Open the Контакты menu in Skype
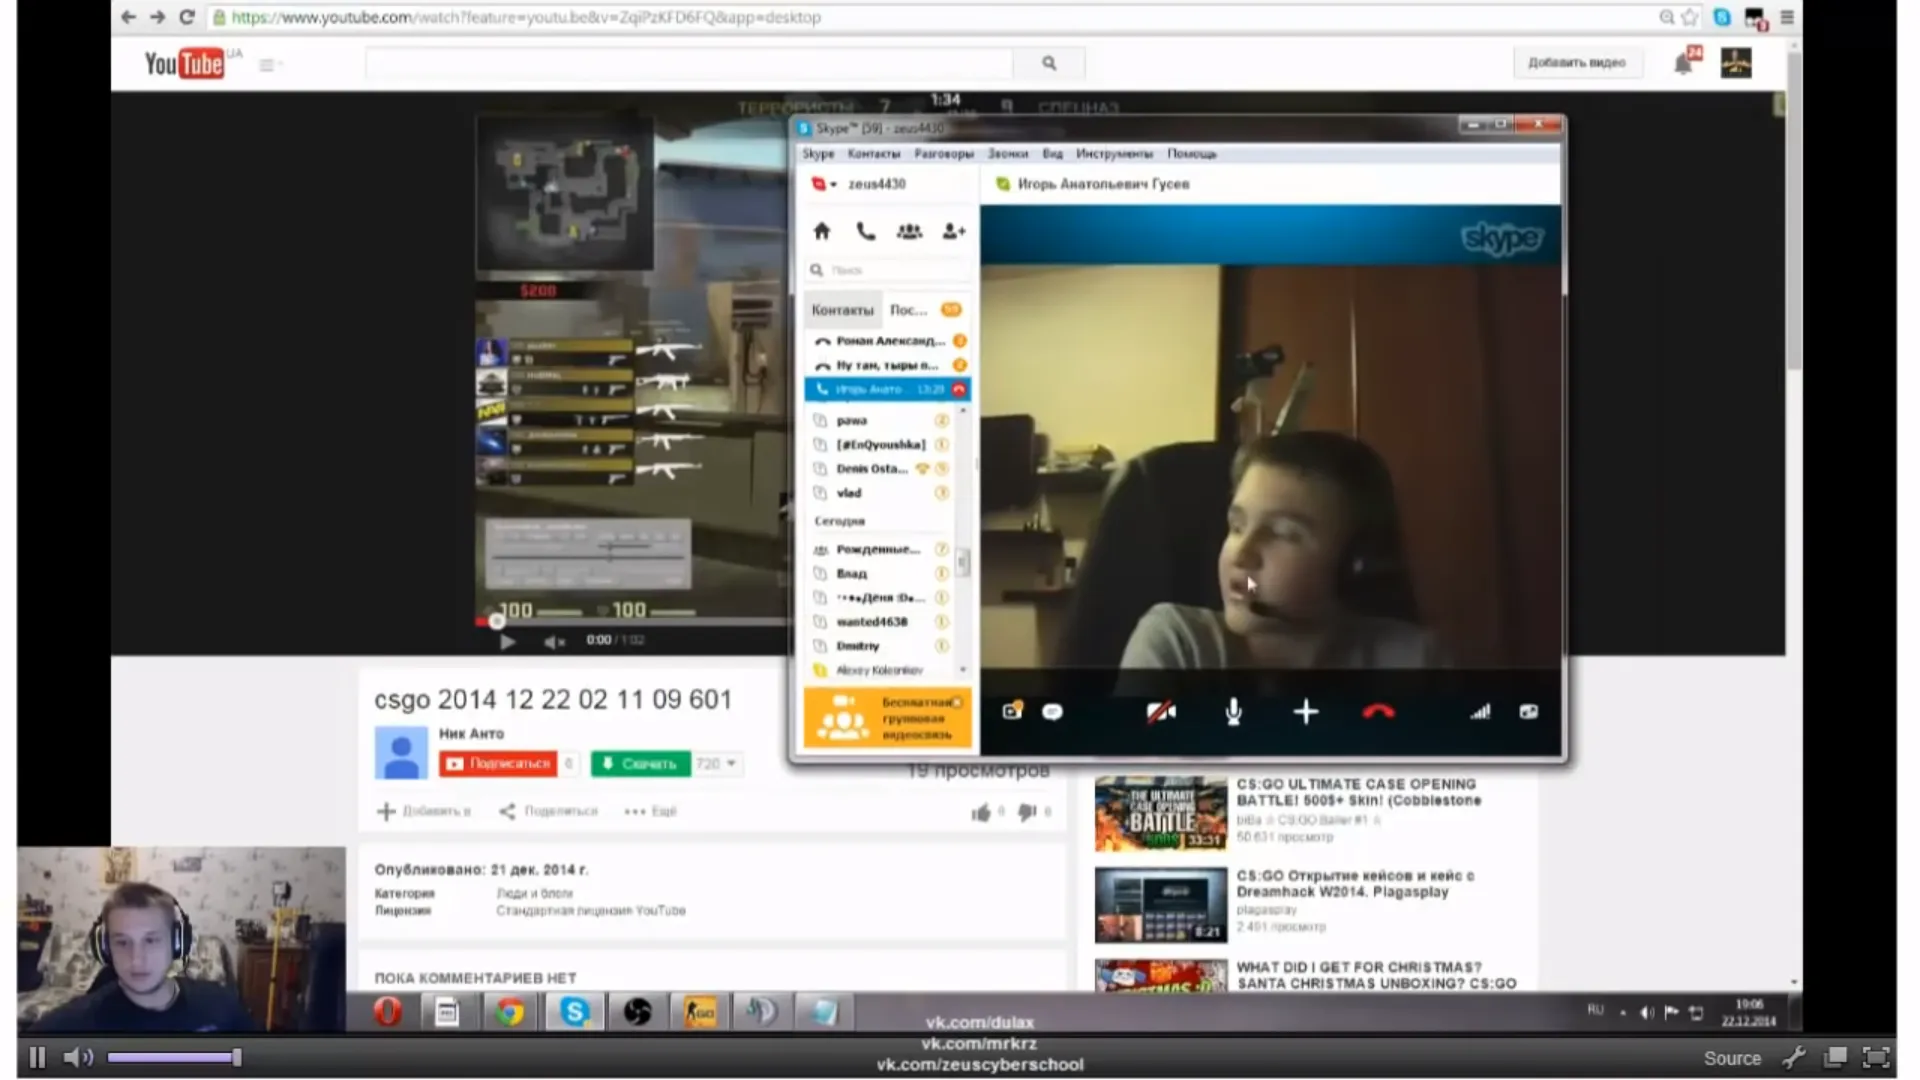The image size is (1920, 1080). click(874, 154)
